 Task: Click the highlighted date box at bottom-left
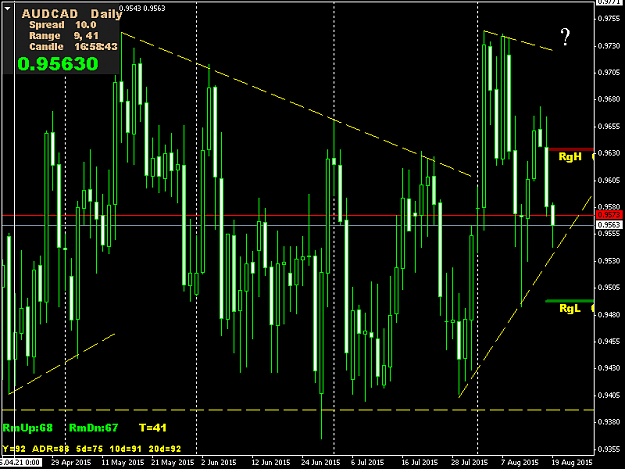pos(20,463)
